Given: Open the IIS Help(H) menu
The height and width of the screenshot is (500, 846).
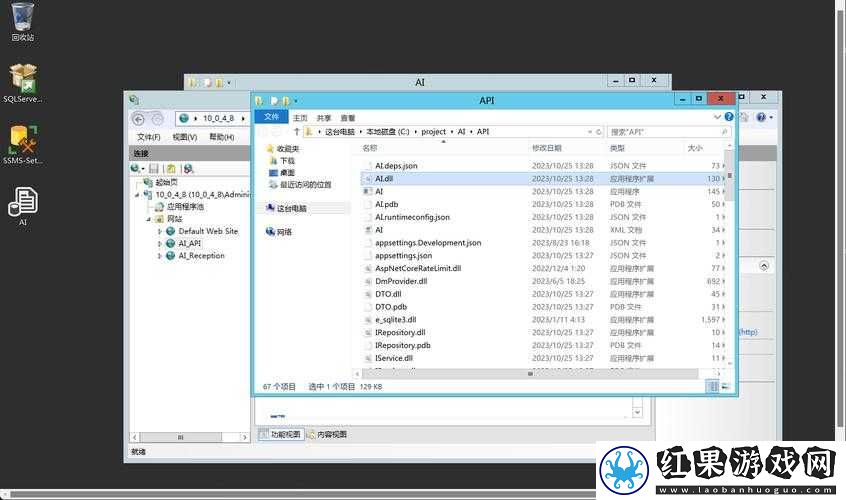Looking at the screenshot, I should 222,137.
